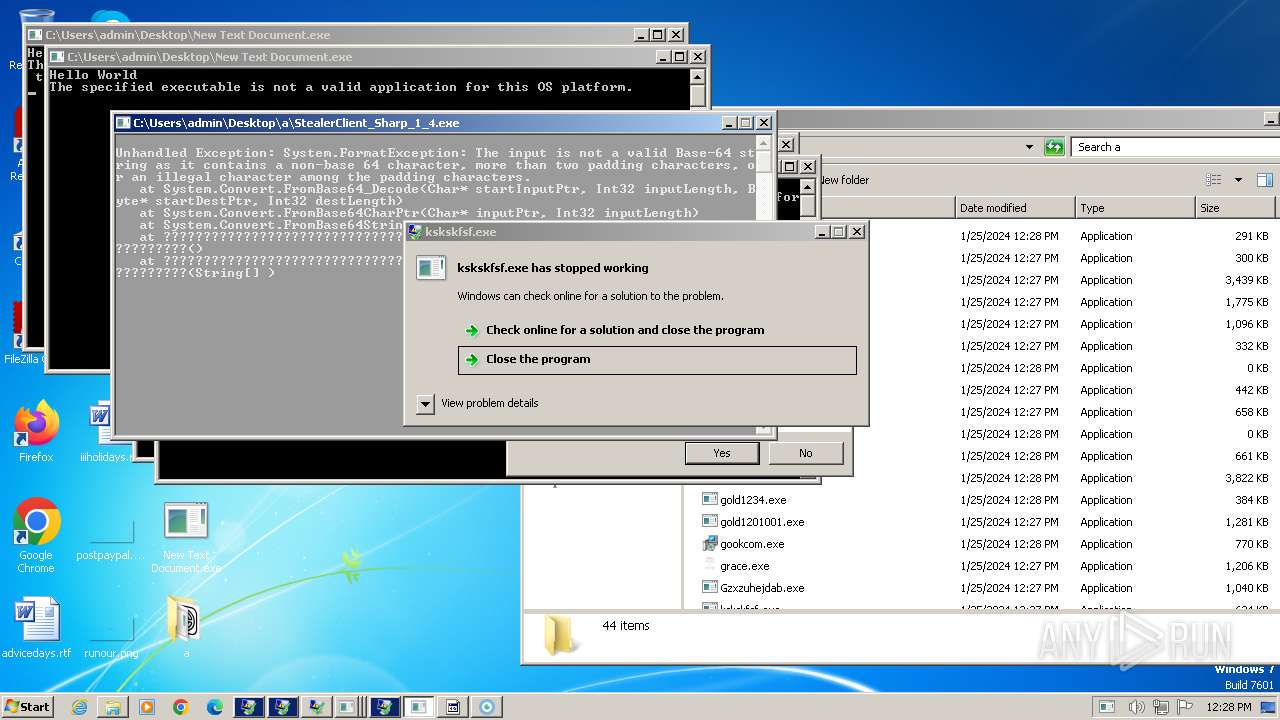
Task: Open volume control in system tray
Action: pyautogui.click(x=1135, y=707)
